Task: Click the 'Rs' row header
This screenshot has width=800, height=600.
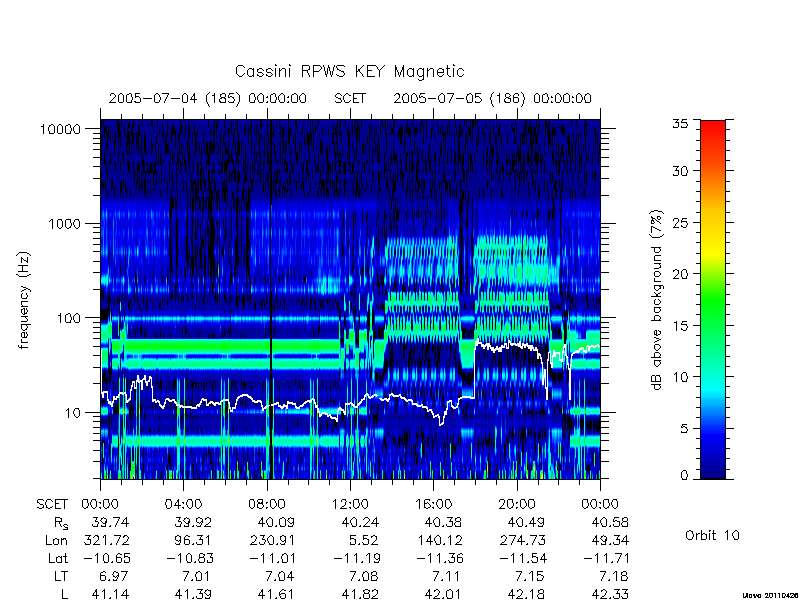Action: click(61, 523)
